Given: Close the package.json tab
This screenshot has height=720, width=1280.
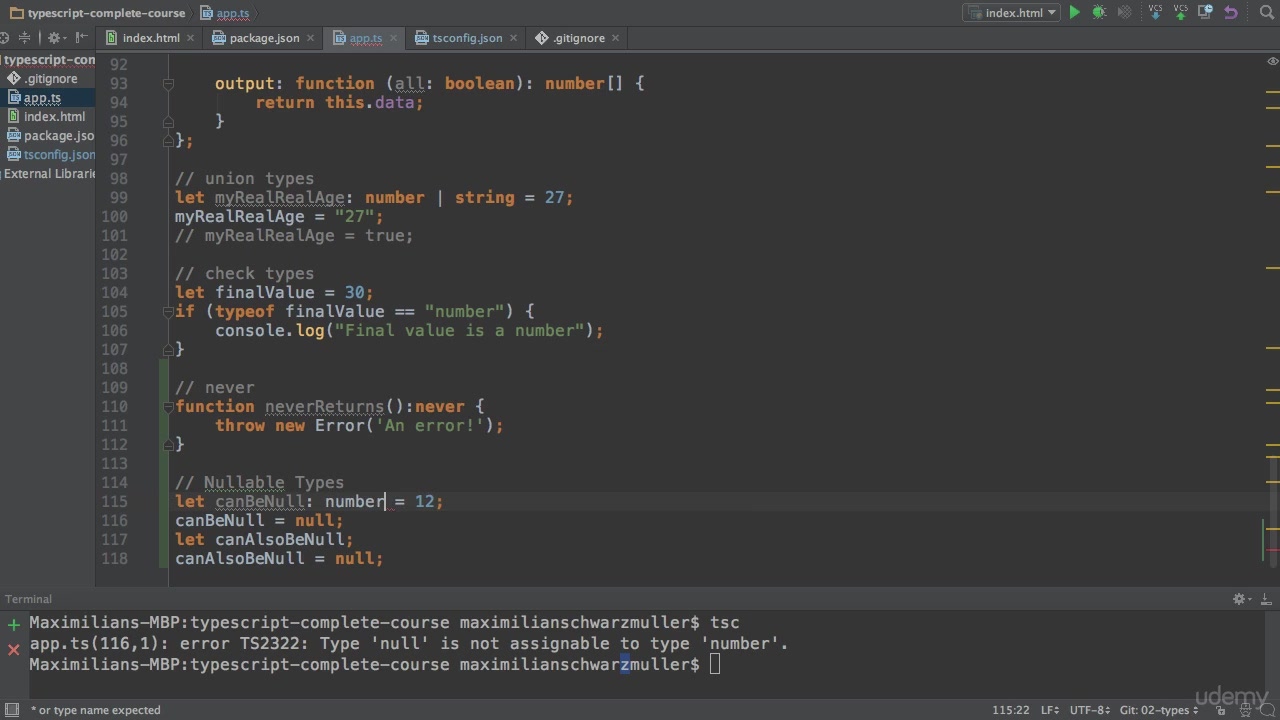Looking at the screenshot, I should 310,38.
